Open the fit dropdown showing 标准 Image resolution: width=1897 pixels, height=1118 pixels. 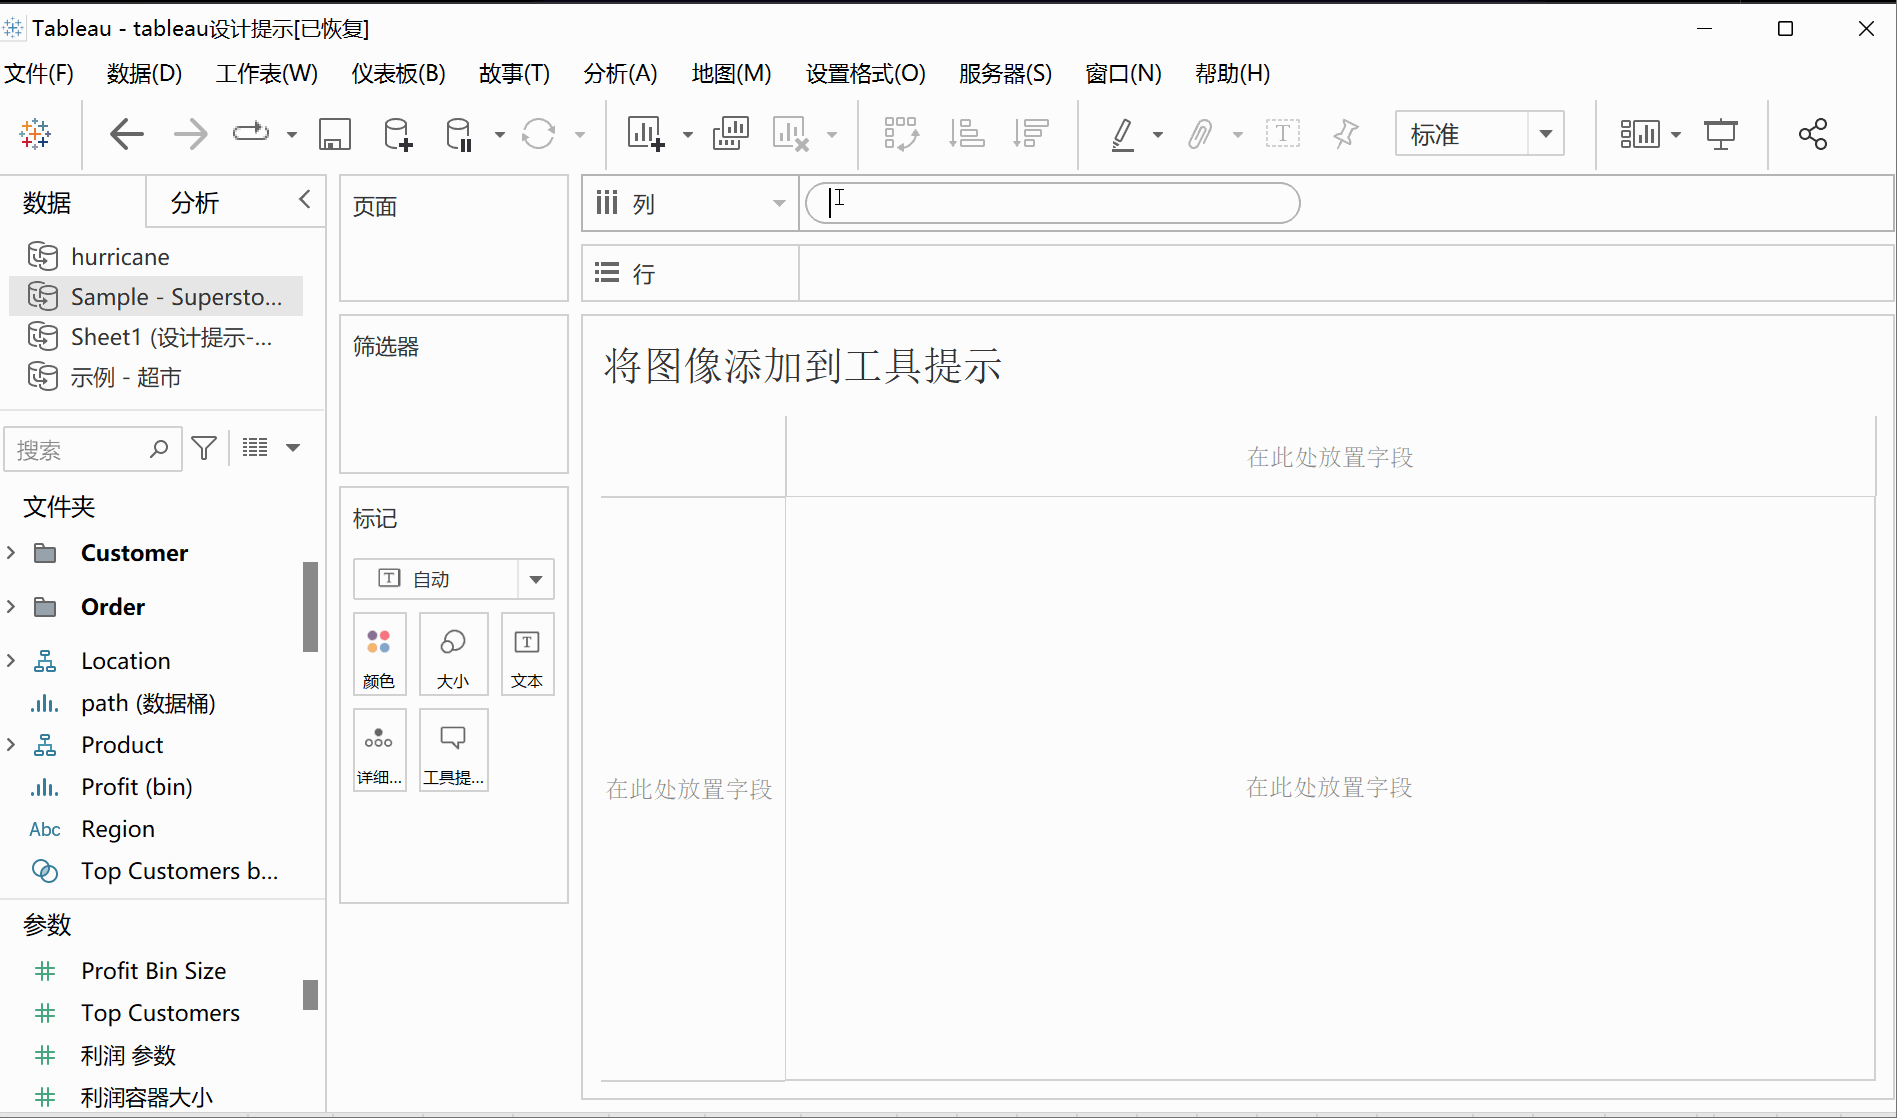click(x=1480, y=133)
